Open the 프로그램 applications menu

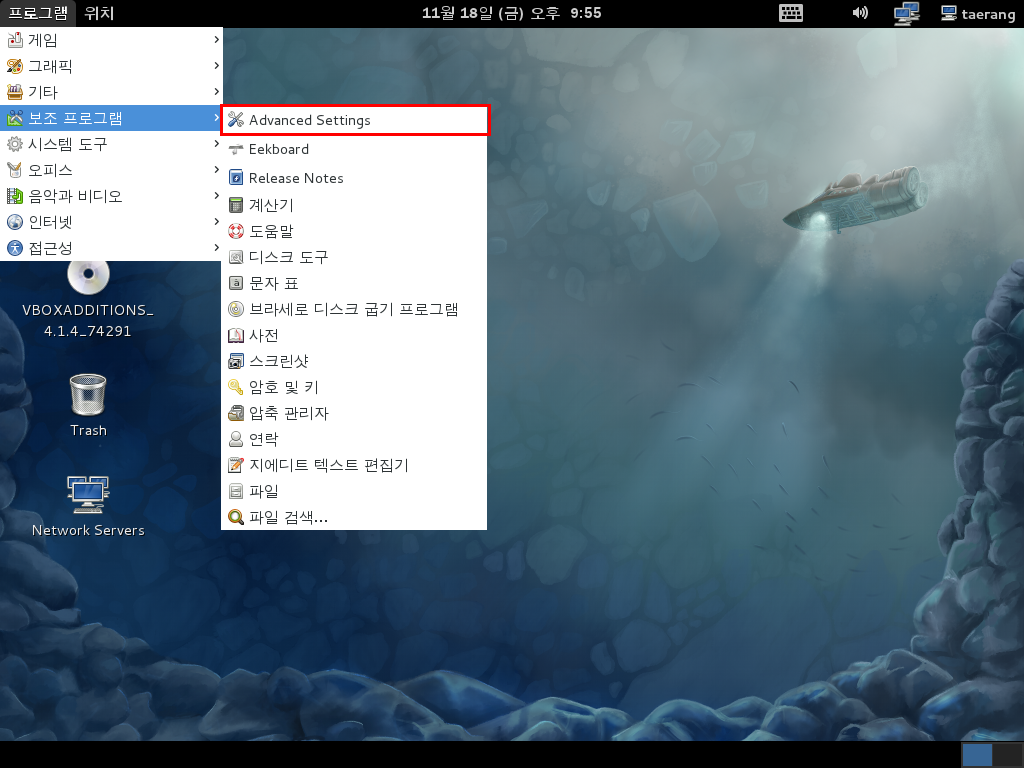[x=38, y=13]
